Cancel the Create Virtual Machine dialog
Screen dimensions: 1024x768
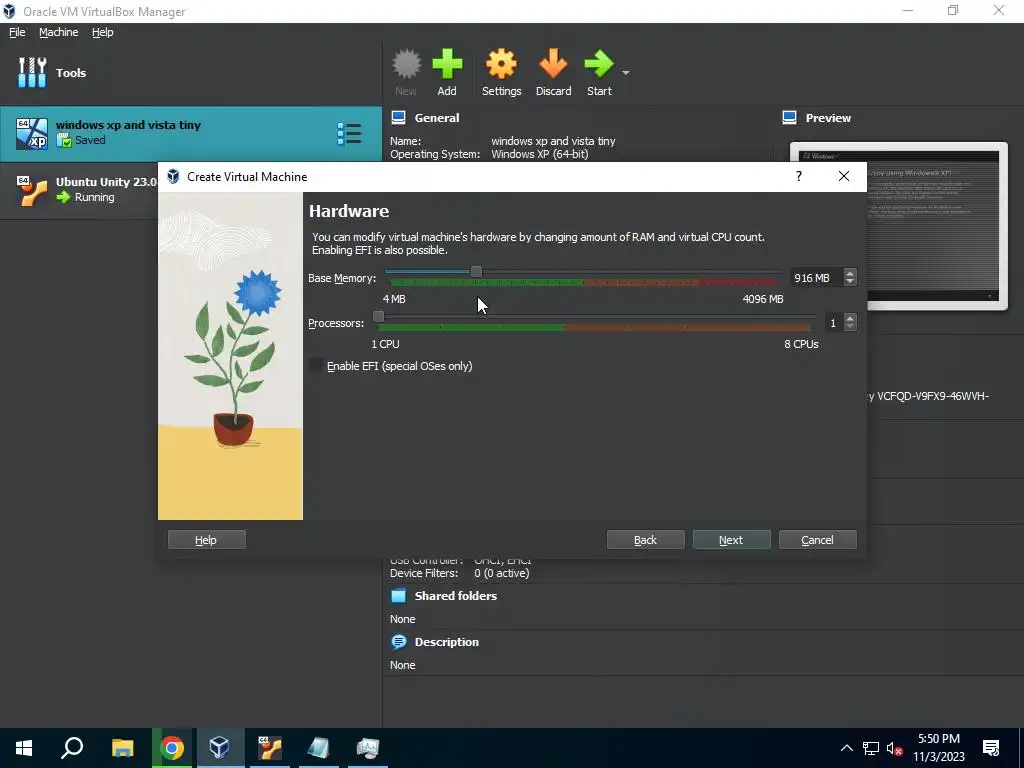click(818, 539)
